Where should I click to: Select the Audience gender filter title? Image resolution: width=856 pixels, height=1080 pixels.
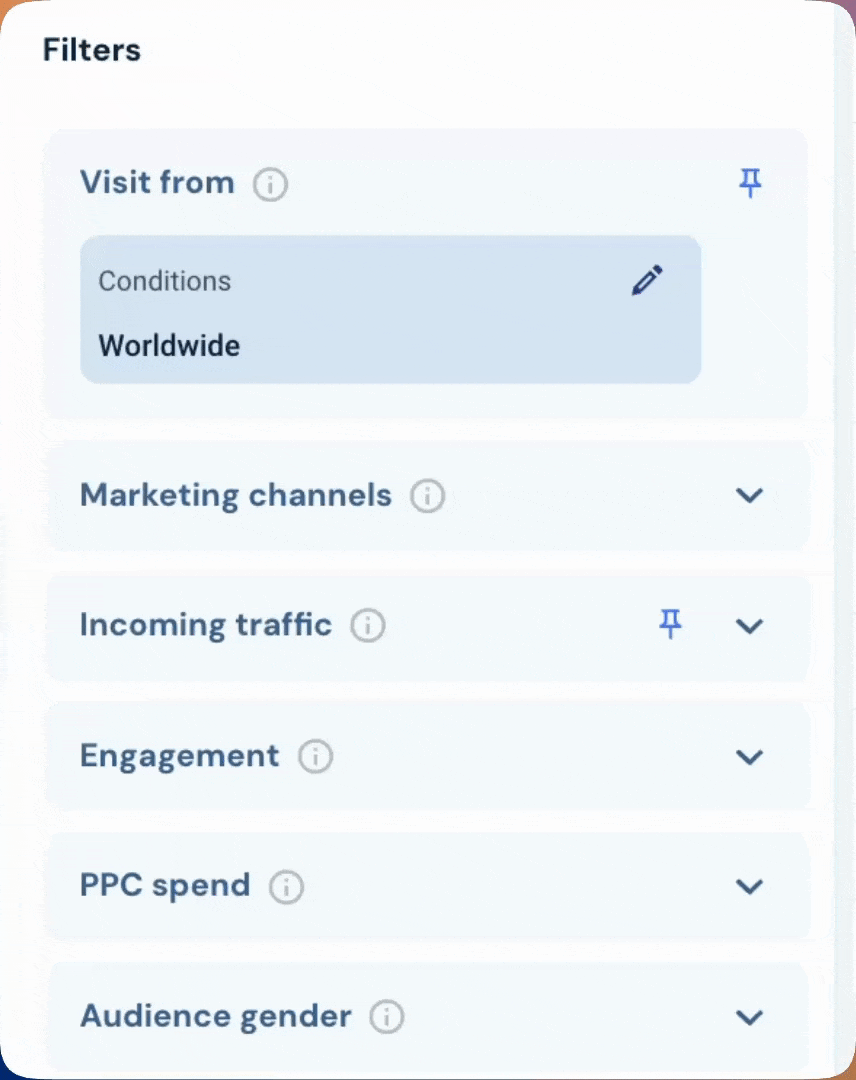point(216,1017)
